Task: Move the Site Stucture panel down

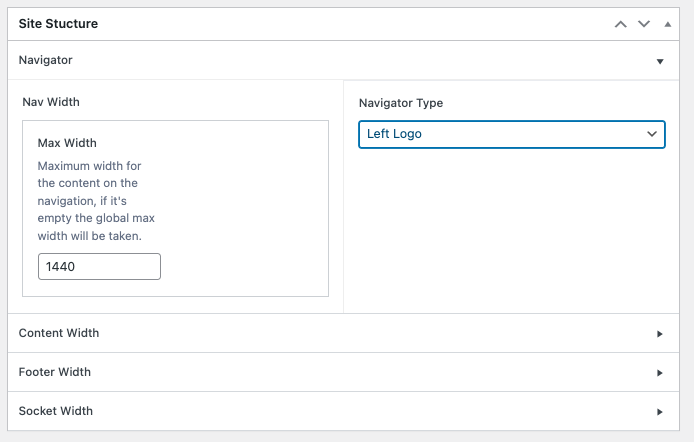Action: click(644, 23)
